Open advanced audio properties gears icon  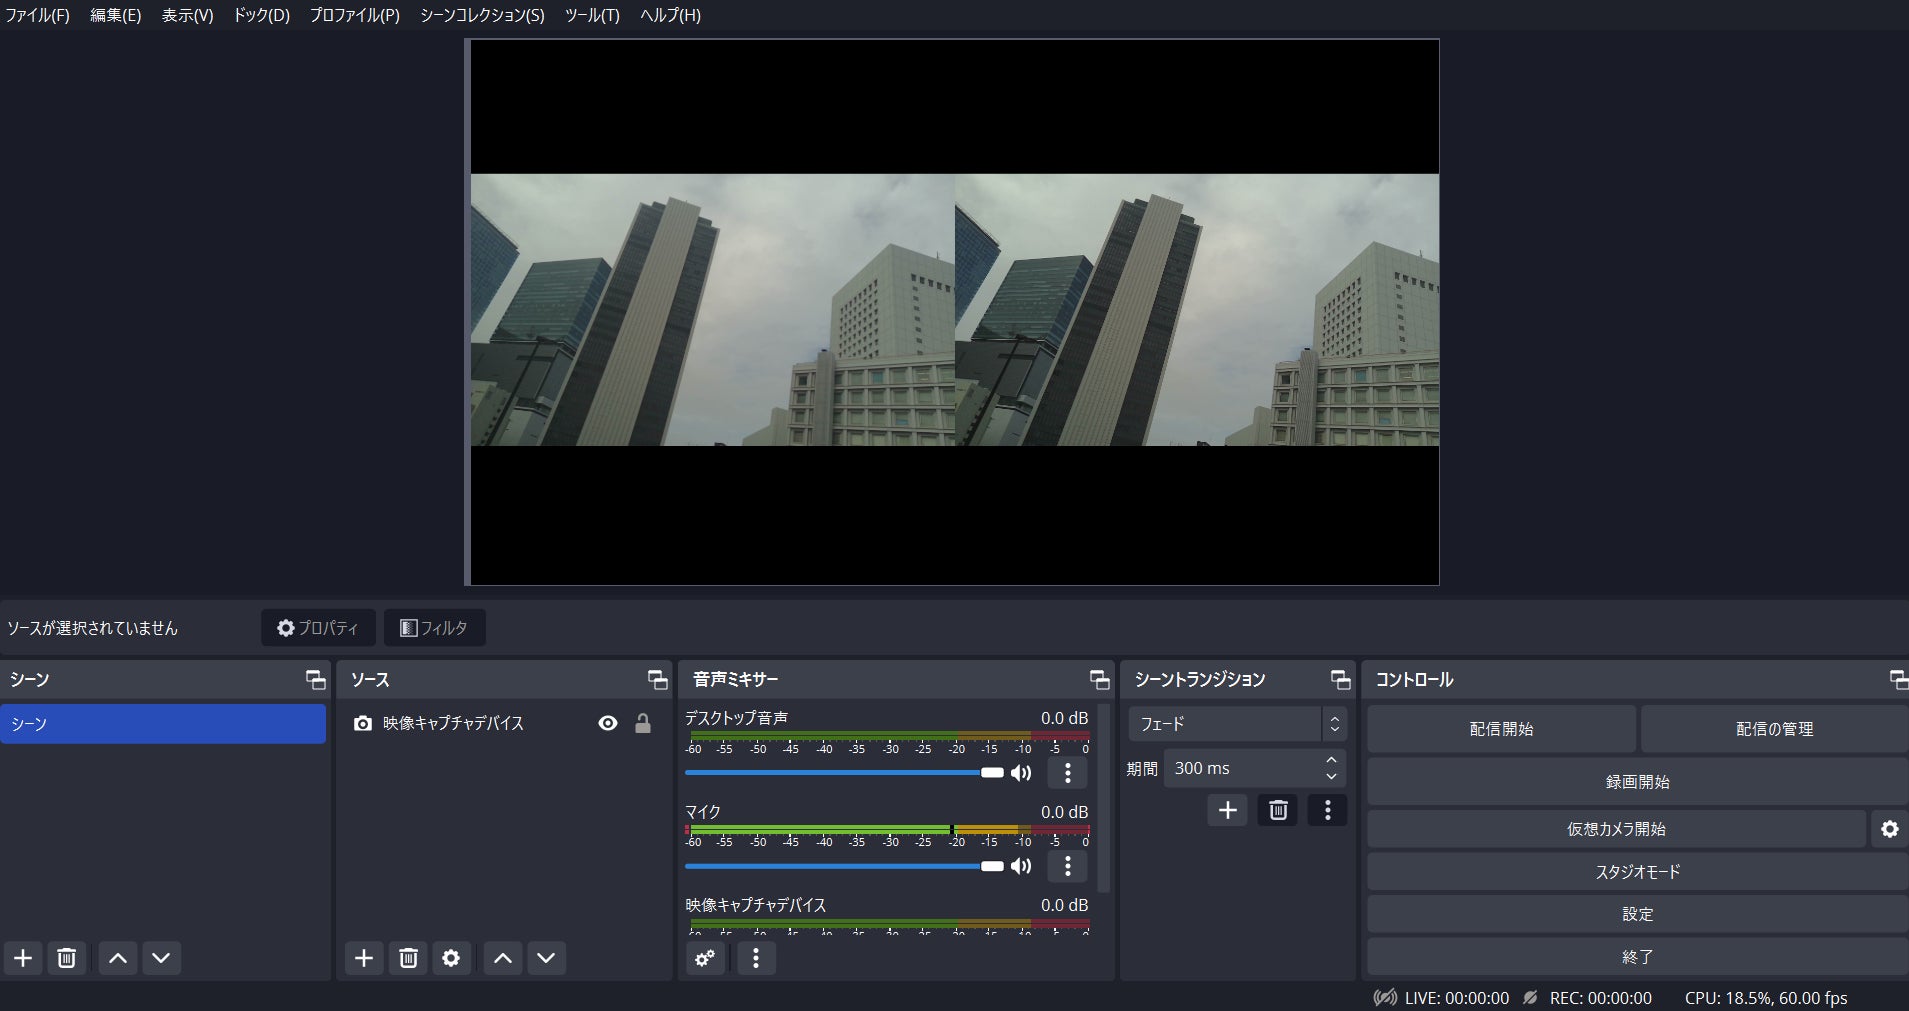click(x=705, y=958)
